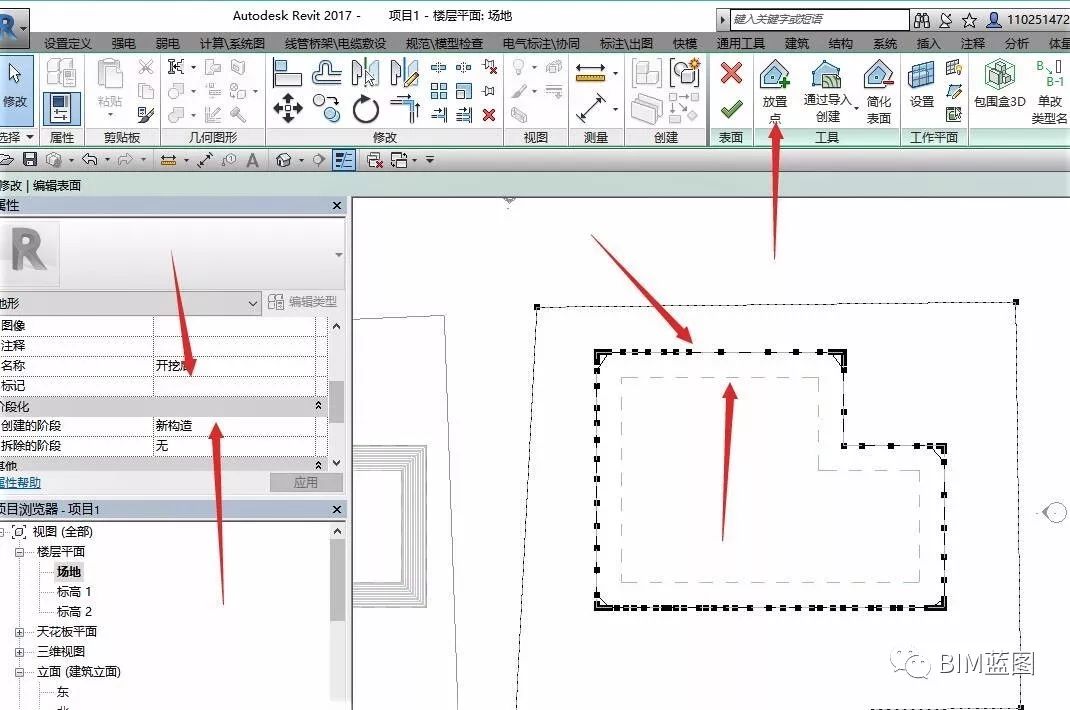Viewport: 1070px width, 710px height.
Task: Click the Save icon in the quick access toolbar
Action: point(30,160)
